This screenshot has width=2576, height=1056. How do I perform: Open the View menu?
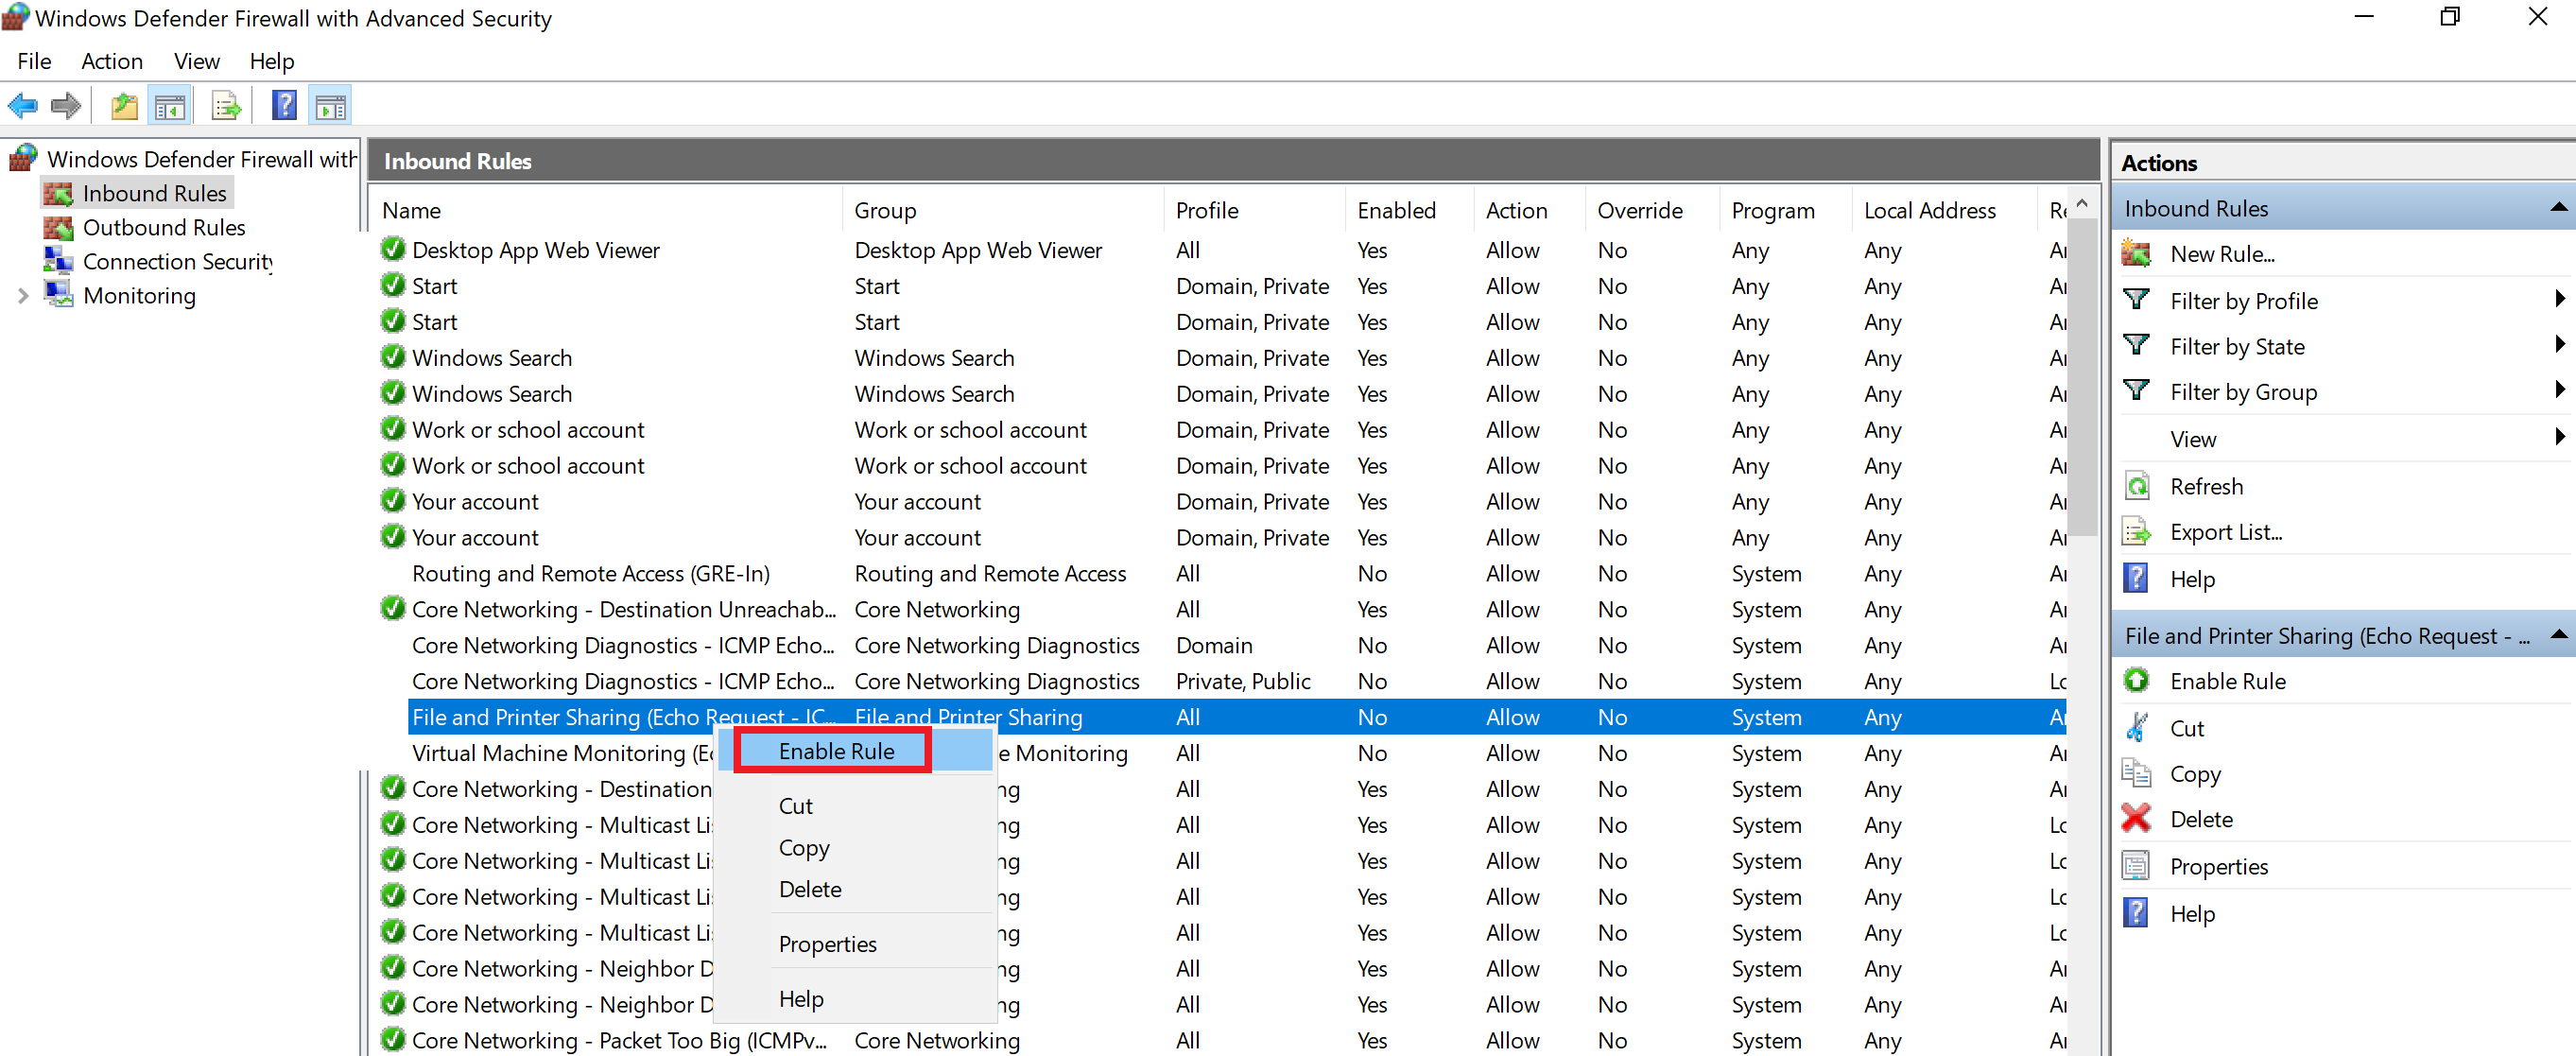click(x=197, y=61)
